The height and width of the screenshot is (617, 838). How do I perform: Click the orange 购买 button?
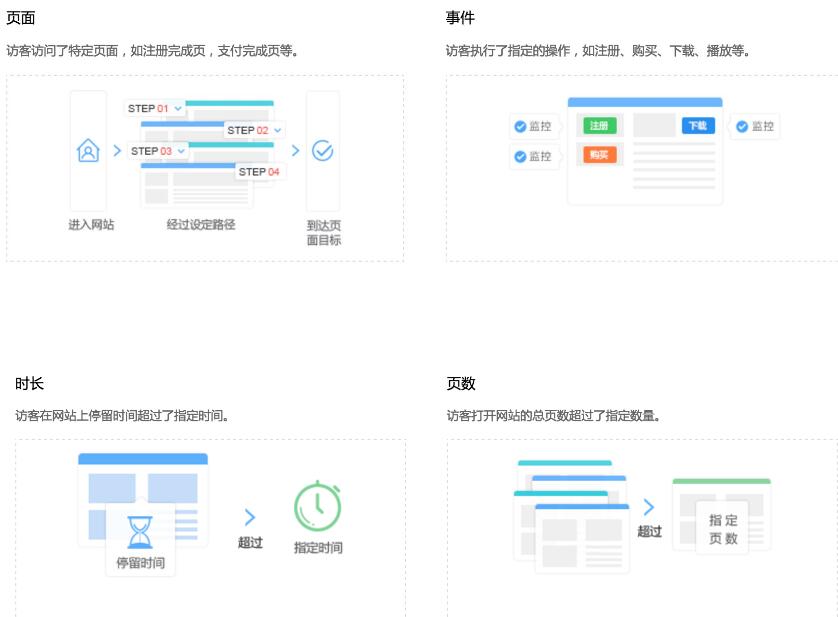point(599,155)
